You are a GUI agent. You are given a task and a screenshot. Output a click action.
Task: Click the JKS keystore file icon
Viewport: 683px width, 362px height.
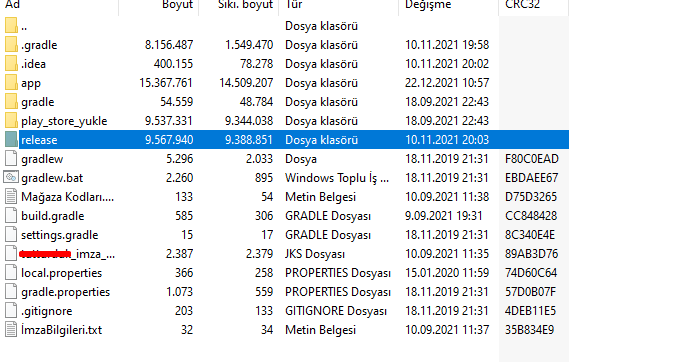pyautogui.click(x=11, y=254)
